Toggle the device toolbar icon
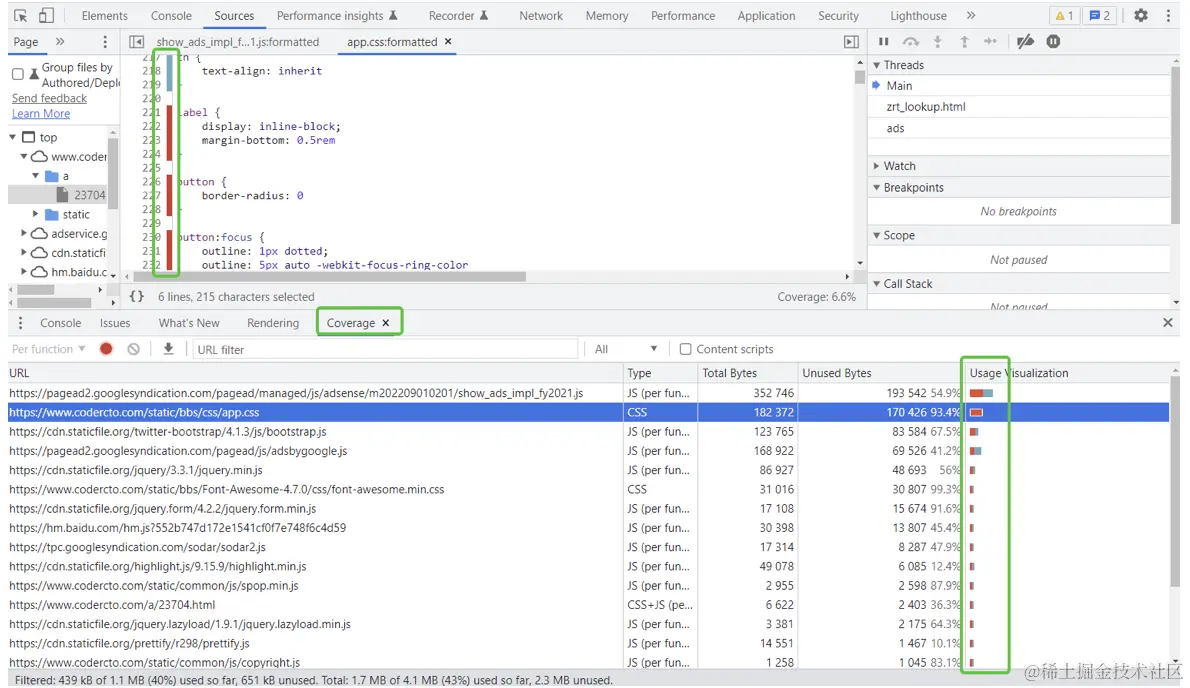The image size is (1190, 688). [x=46, y=15]
